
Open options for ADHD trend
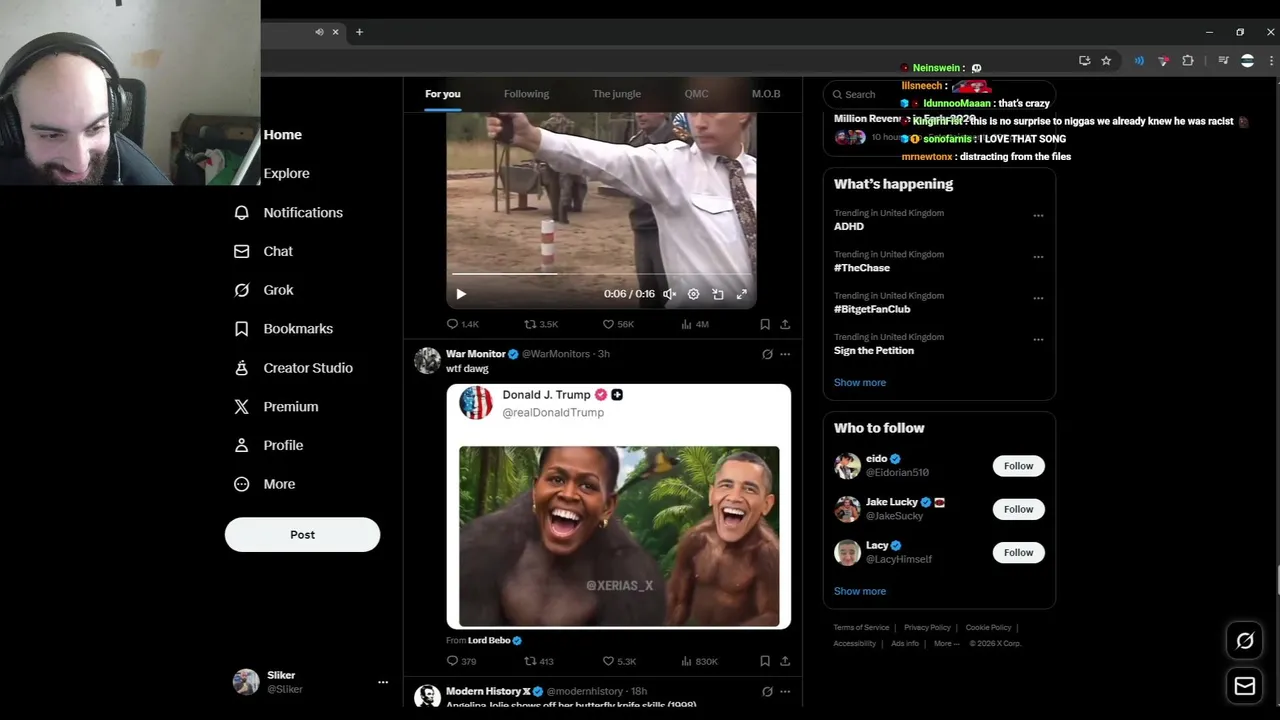(1038, 215)
